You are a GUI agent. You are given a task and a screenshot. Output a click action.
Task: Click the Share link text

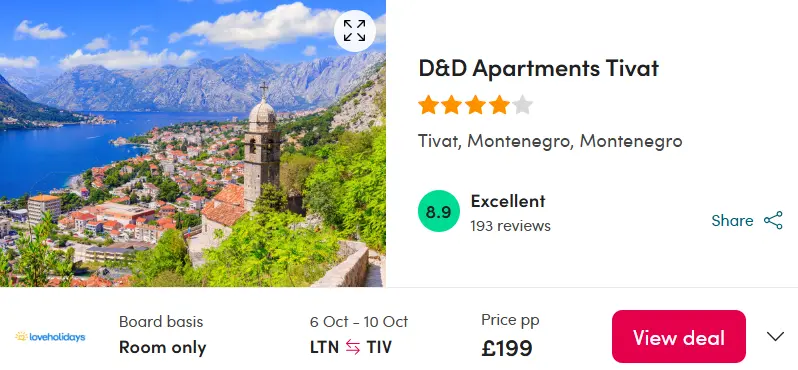click(732, 220)
